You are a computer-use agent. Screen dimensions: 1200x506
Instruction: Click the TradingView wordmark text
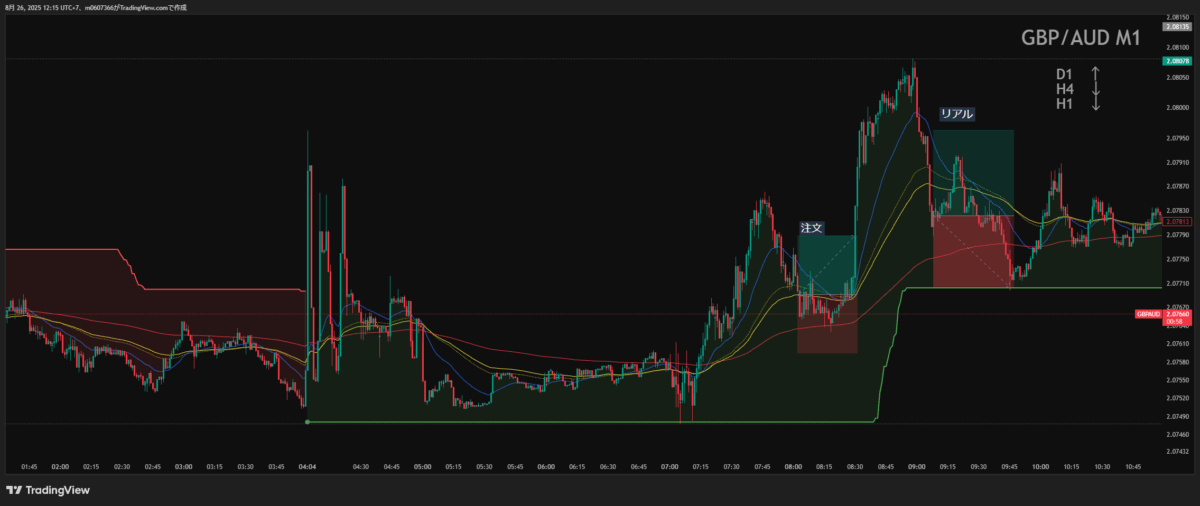58,490
